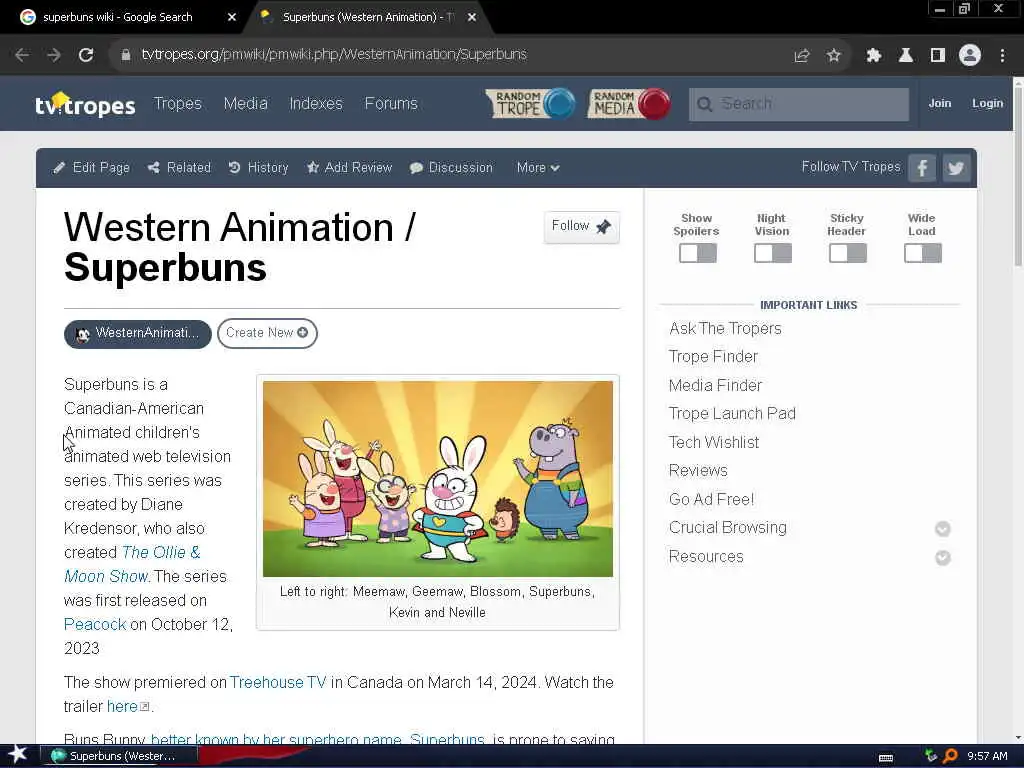Screen dimensions: 1024x768
Task: Close the Superbuns TV Tropes tab
Action: [x=472, y=17]
